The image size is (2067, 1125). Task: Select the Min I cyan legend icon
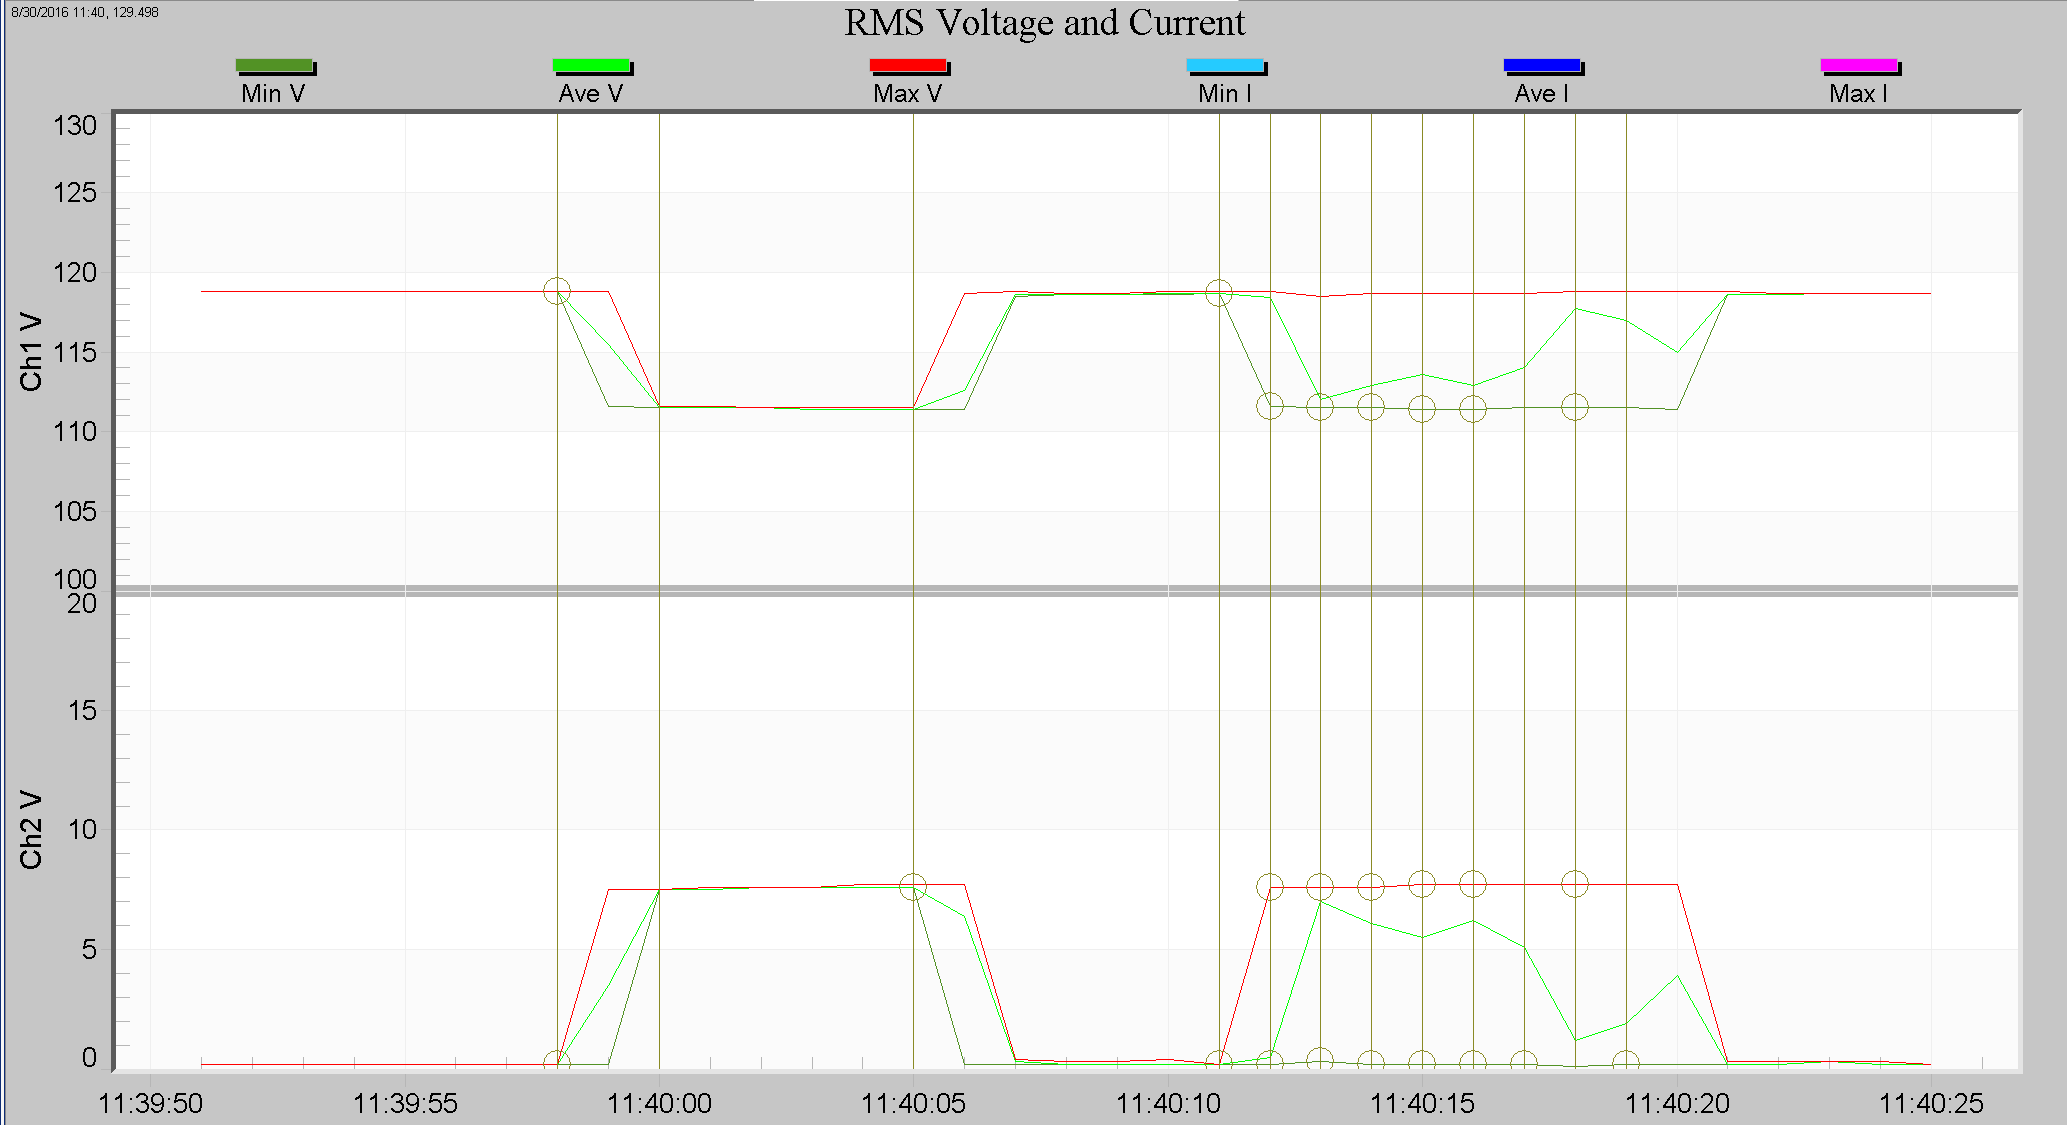pos(1224,64)
